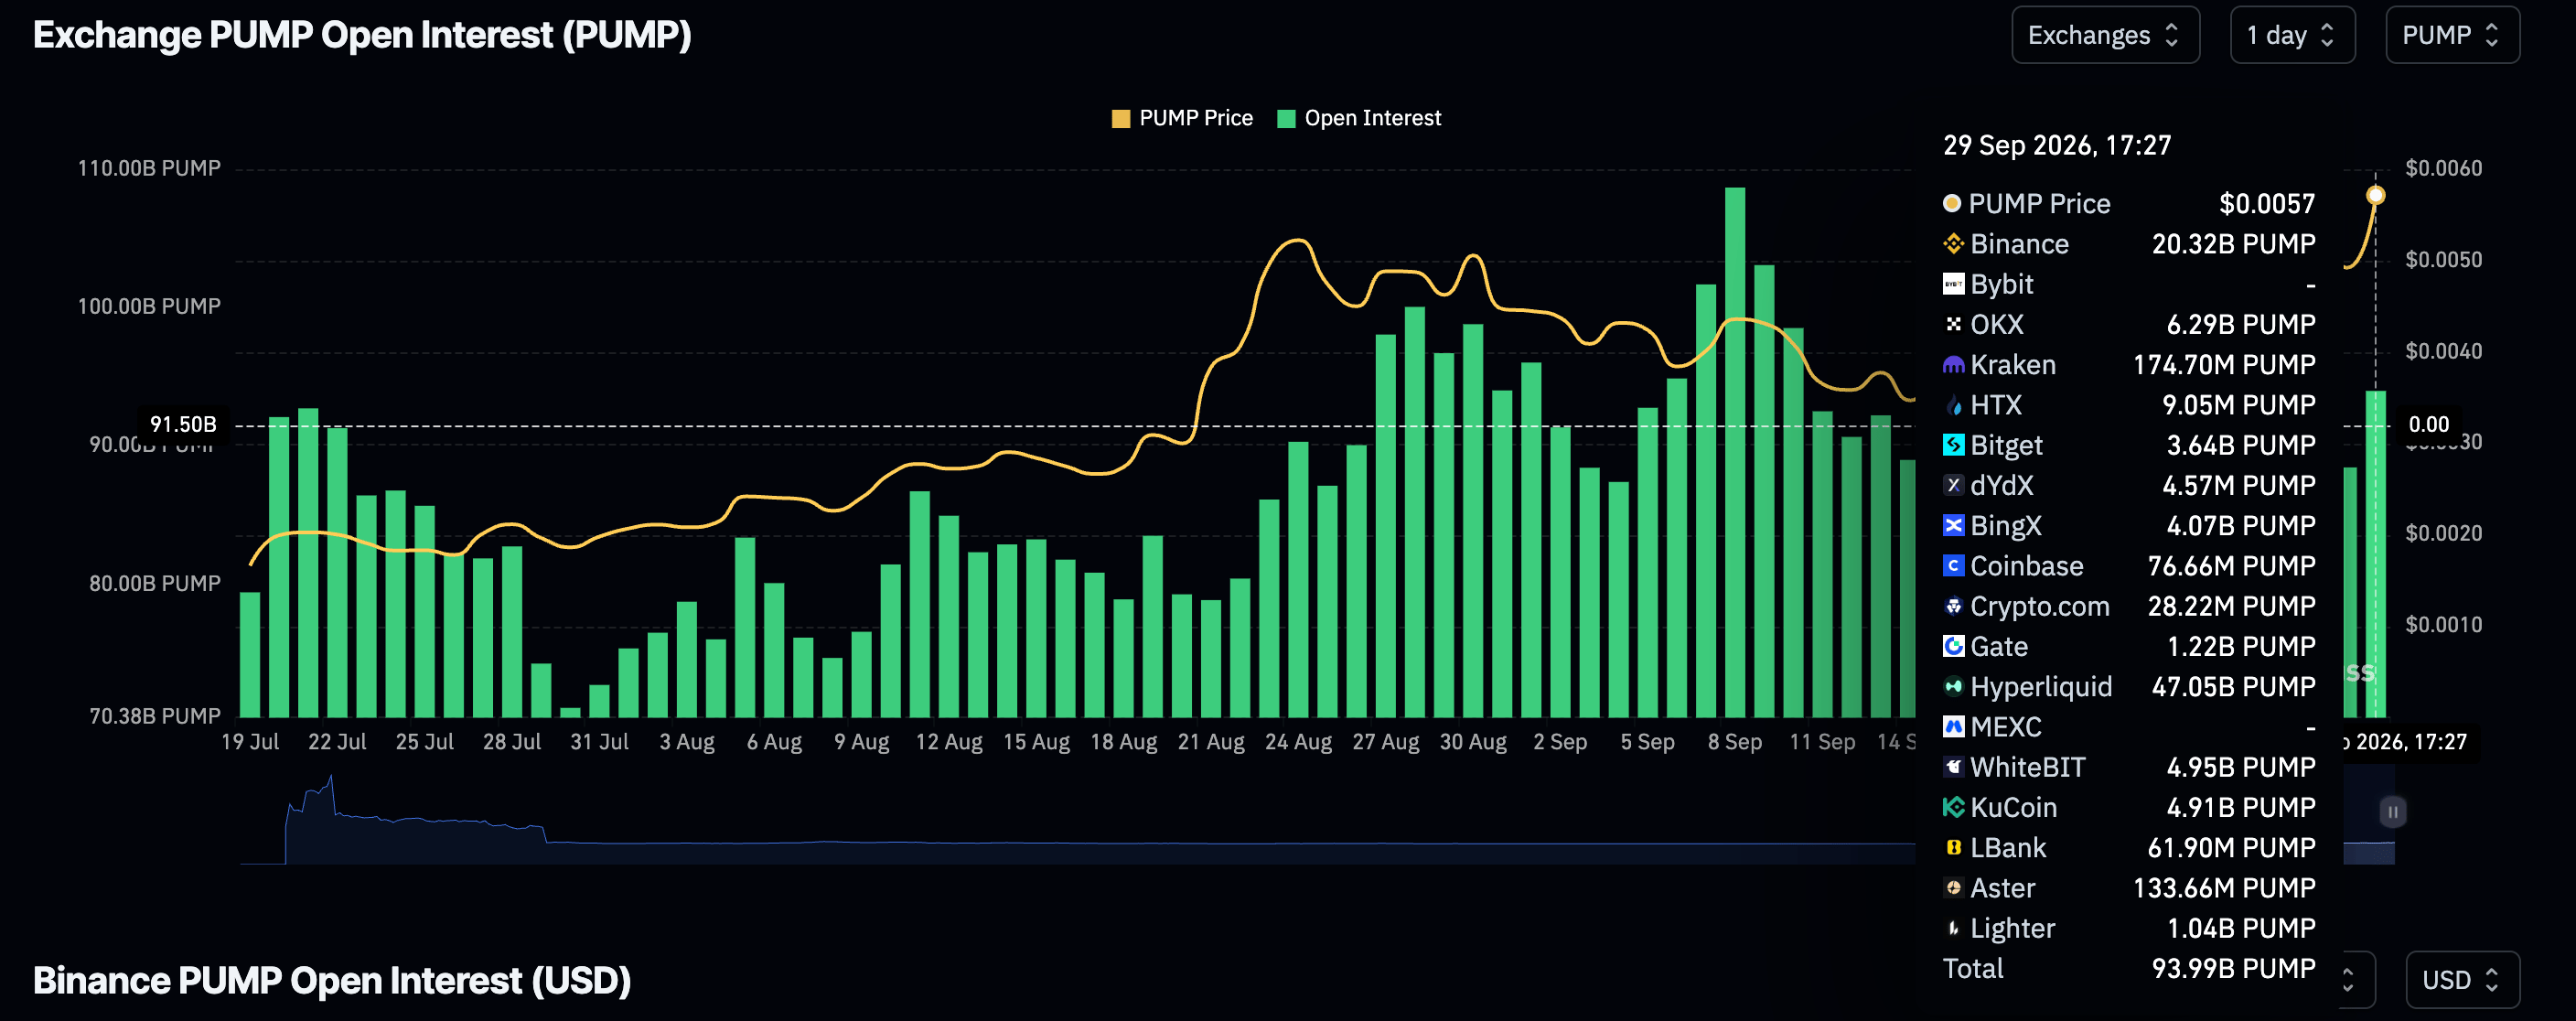Click the 0.00 right-axis crosshair label
2576x1021 pixels.
tap(2429, 424)
